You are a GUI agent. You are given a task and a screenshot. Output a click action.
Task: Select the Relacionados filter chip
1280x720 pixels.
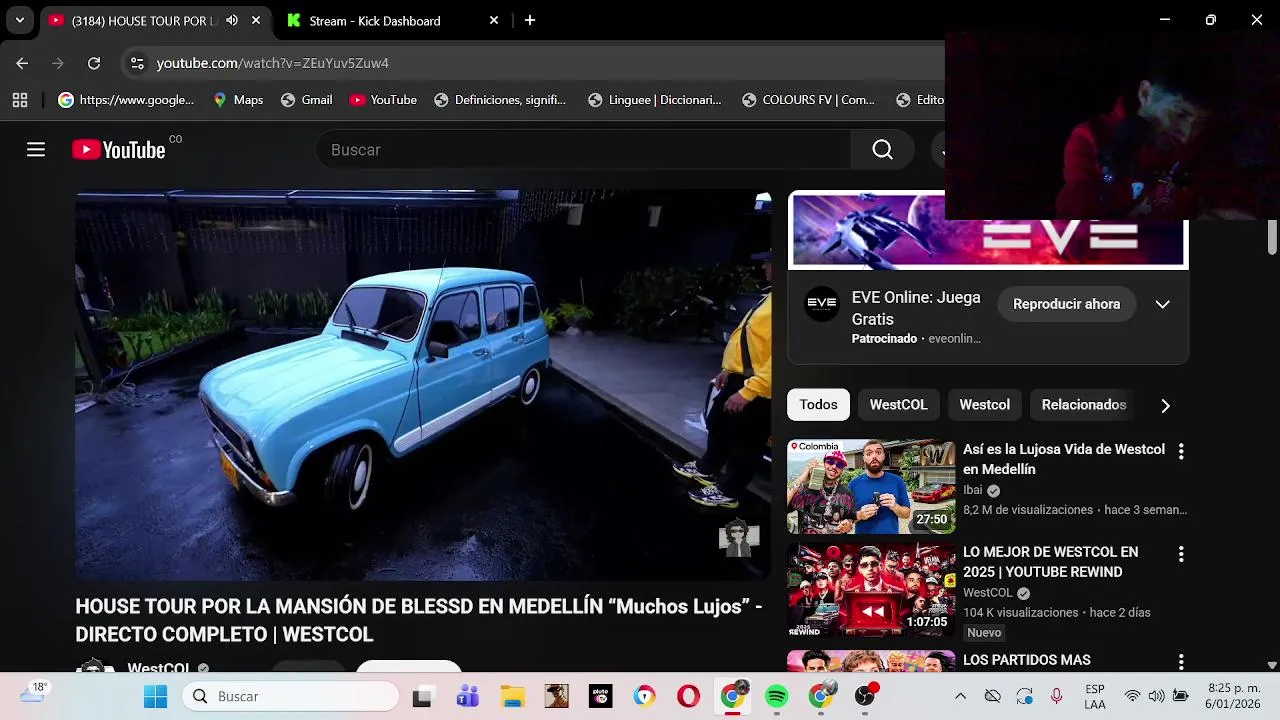click(1084, 405)
